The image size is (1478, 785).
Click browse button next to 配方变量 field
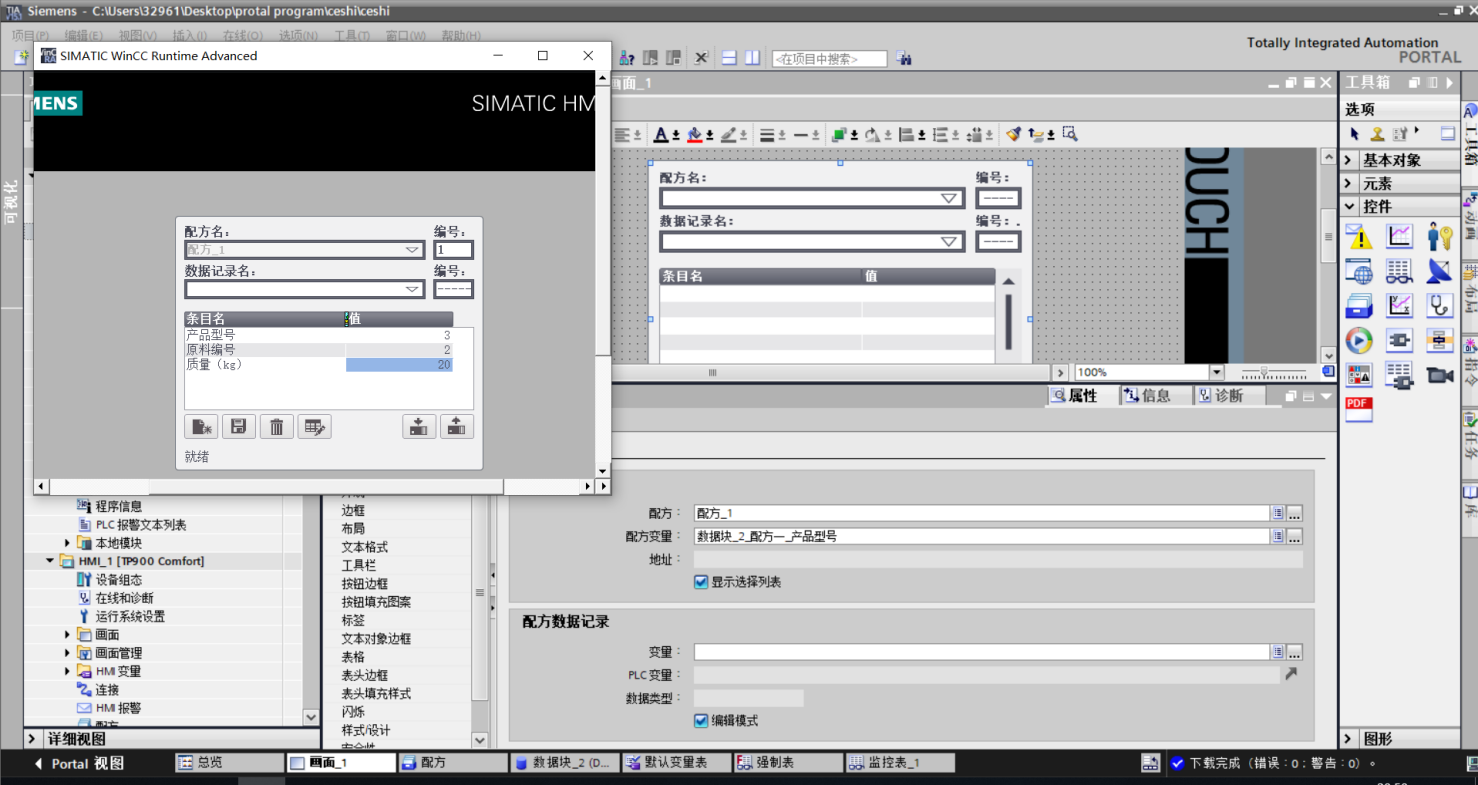click(x=1295, y=536)
